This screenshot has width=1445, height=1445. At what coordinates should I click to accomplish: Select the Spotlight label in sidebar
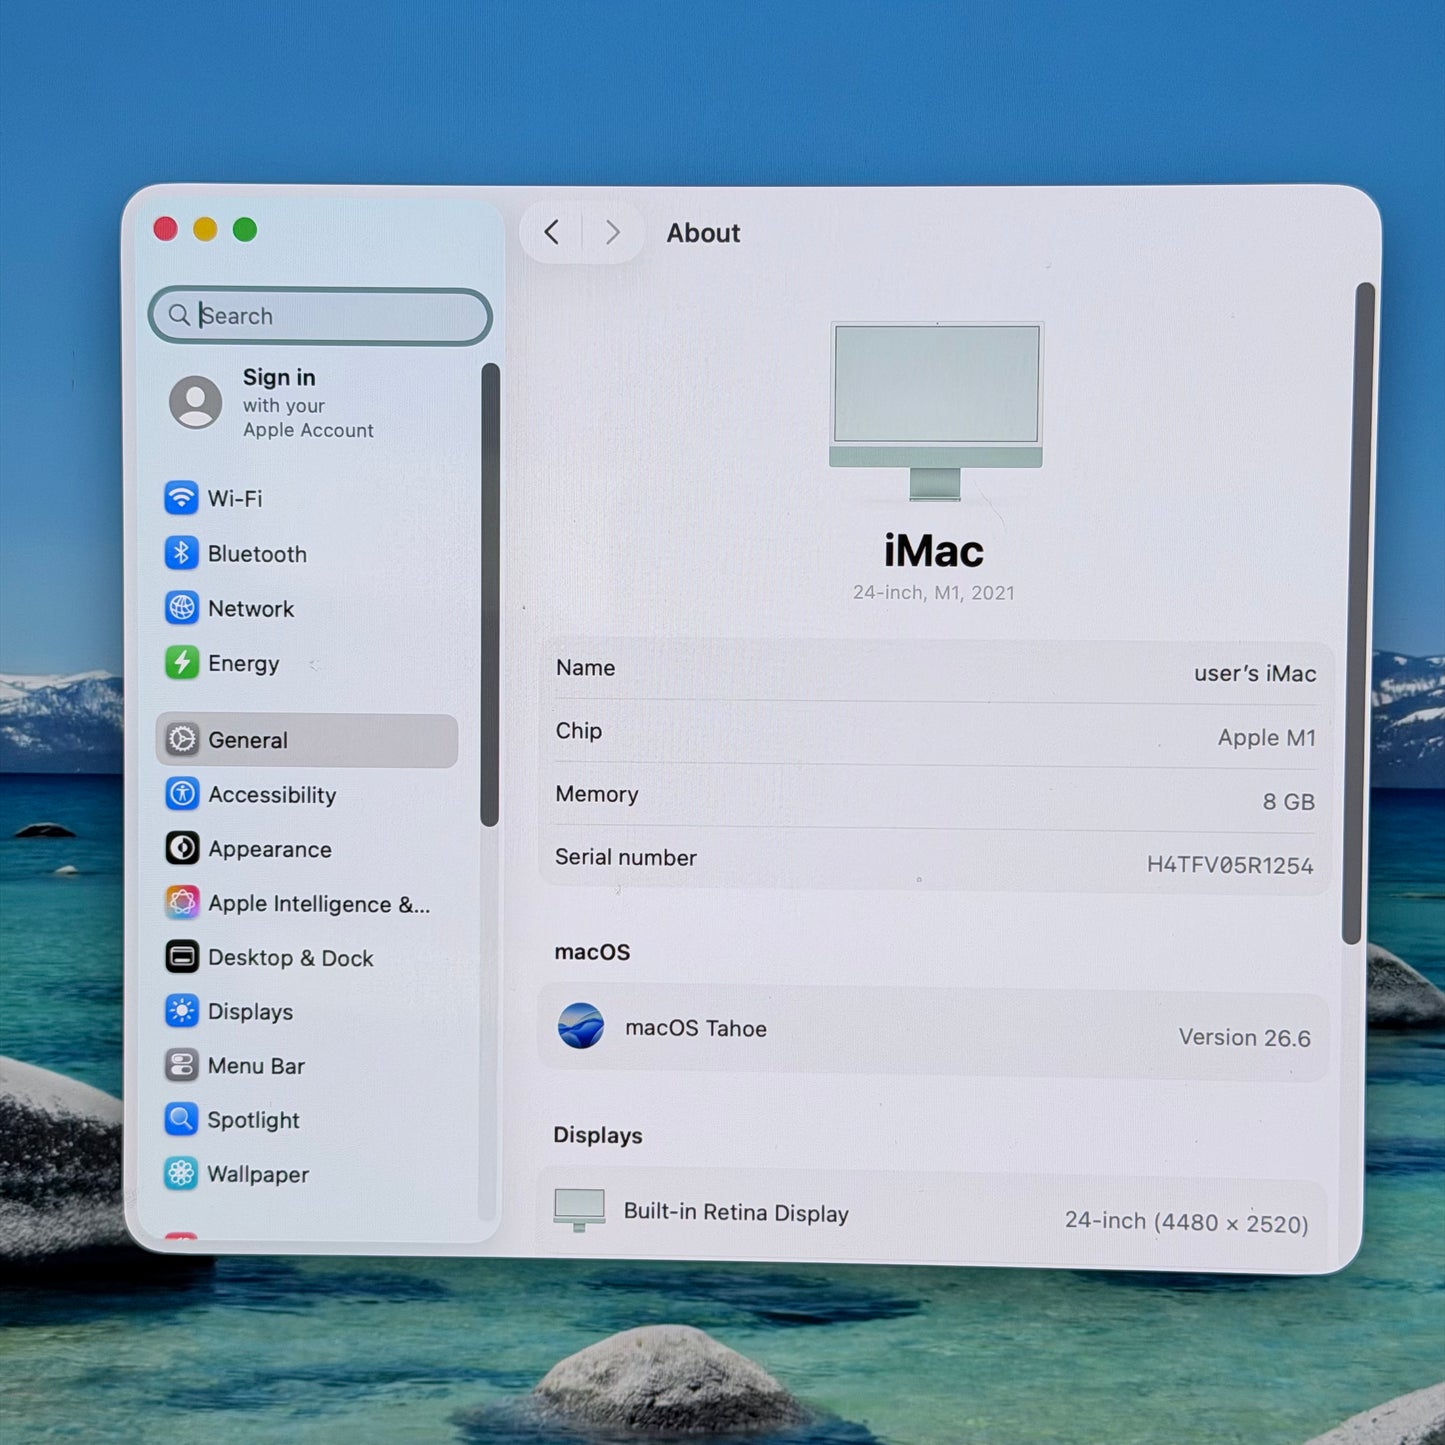(x=253, y=1121)
